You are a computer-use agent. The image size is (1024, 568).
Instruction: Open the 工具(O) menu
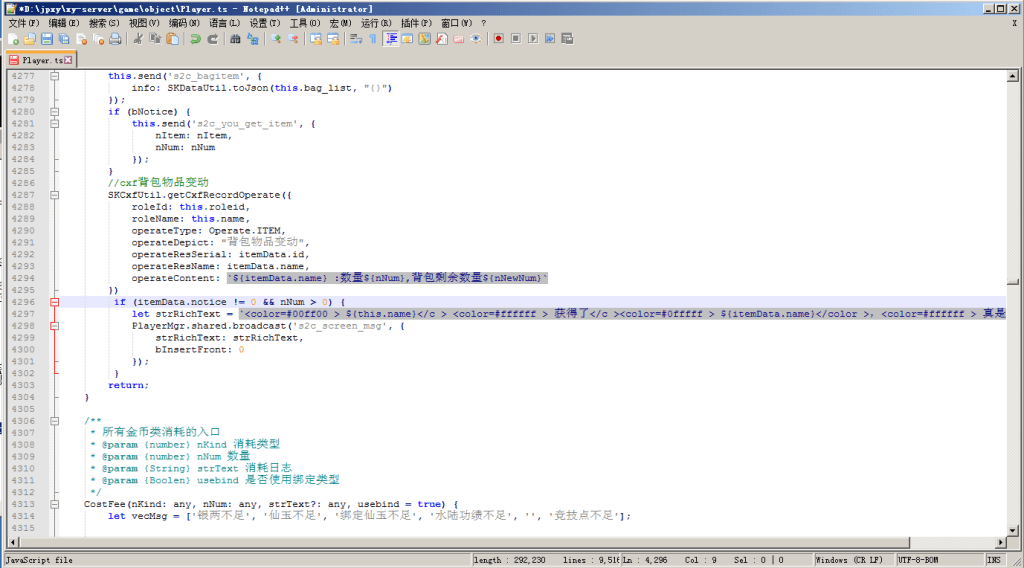[305, 23]
